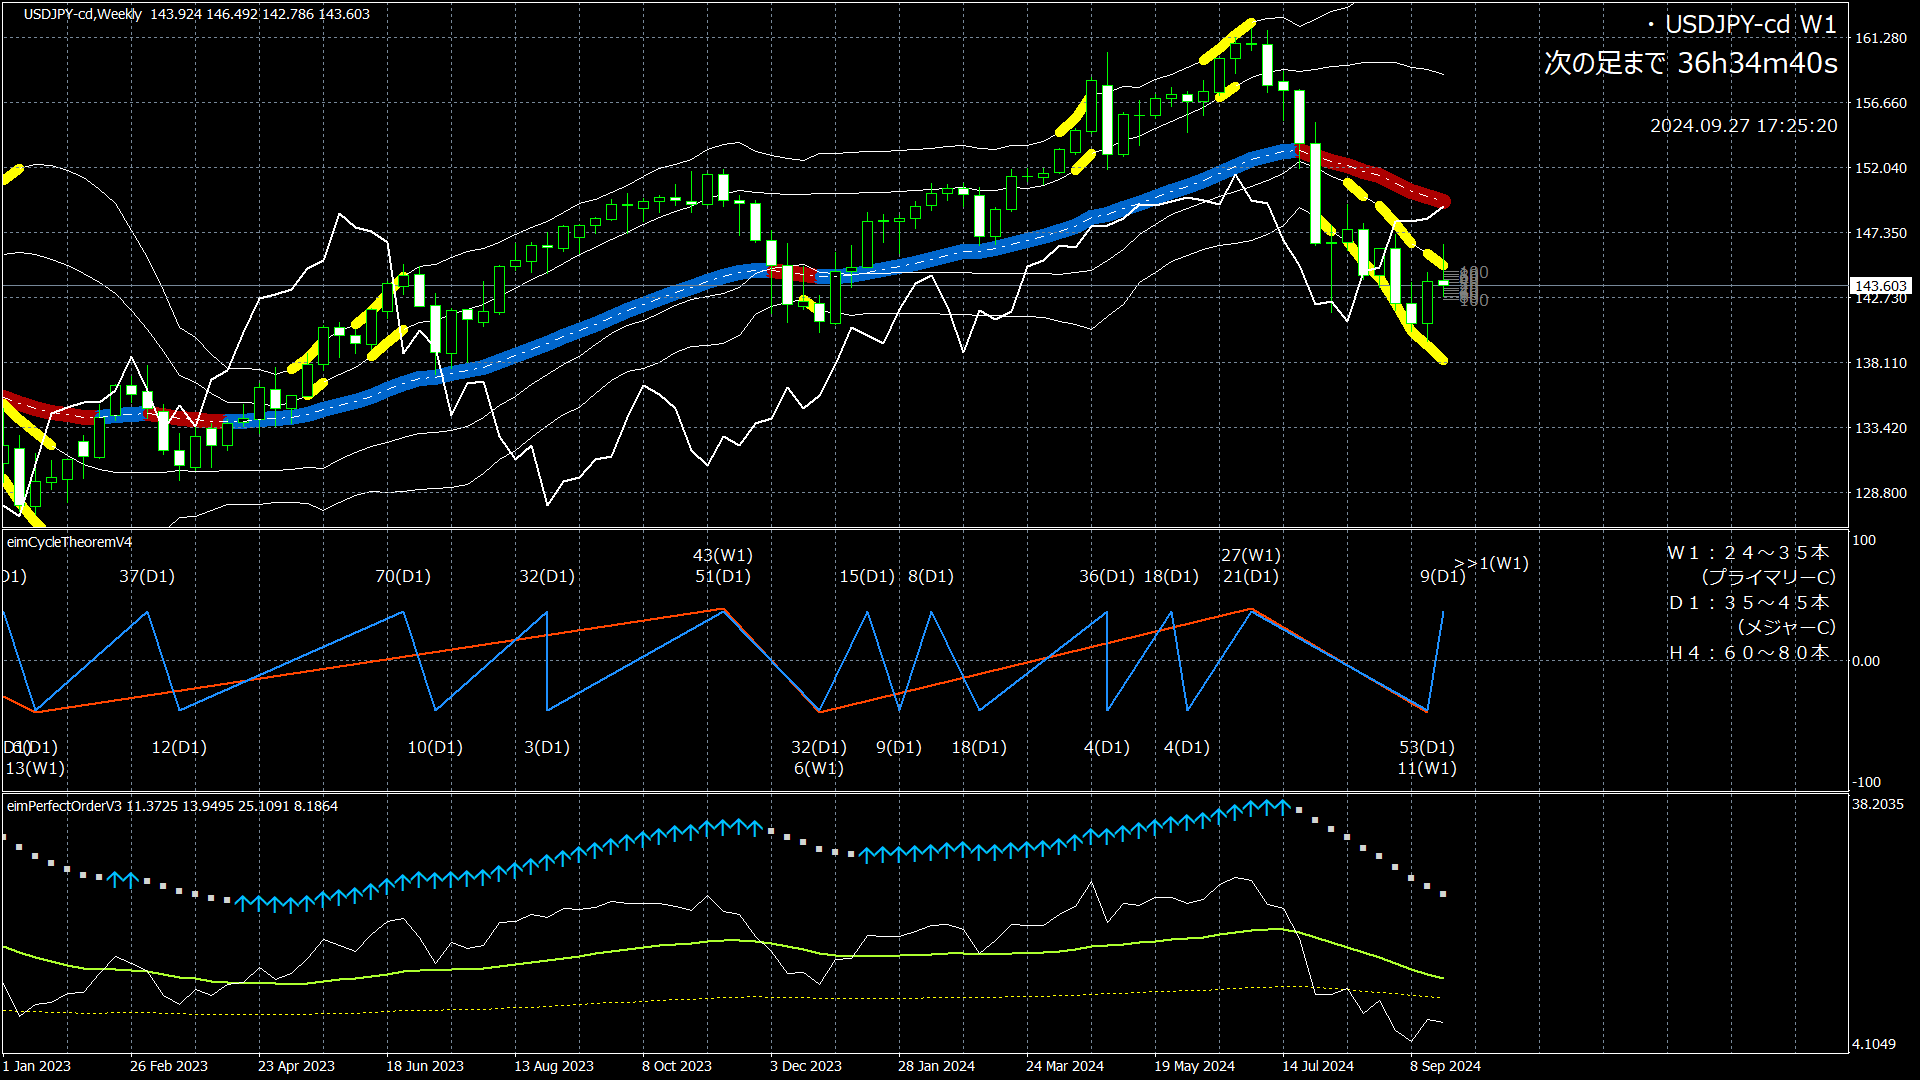Click the 2024.09.27 17:25:20 timestamp label

pyautogui.click(x=1743, y=126)
